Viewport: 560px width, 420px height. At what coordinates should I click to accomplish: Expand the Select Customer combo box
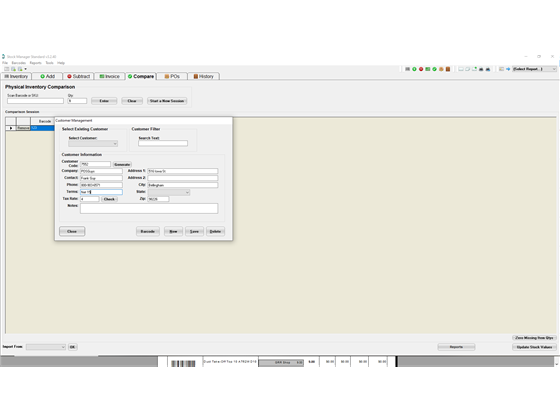(93, 144)
